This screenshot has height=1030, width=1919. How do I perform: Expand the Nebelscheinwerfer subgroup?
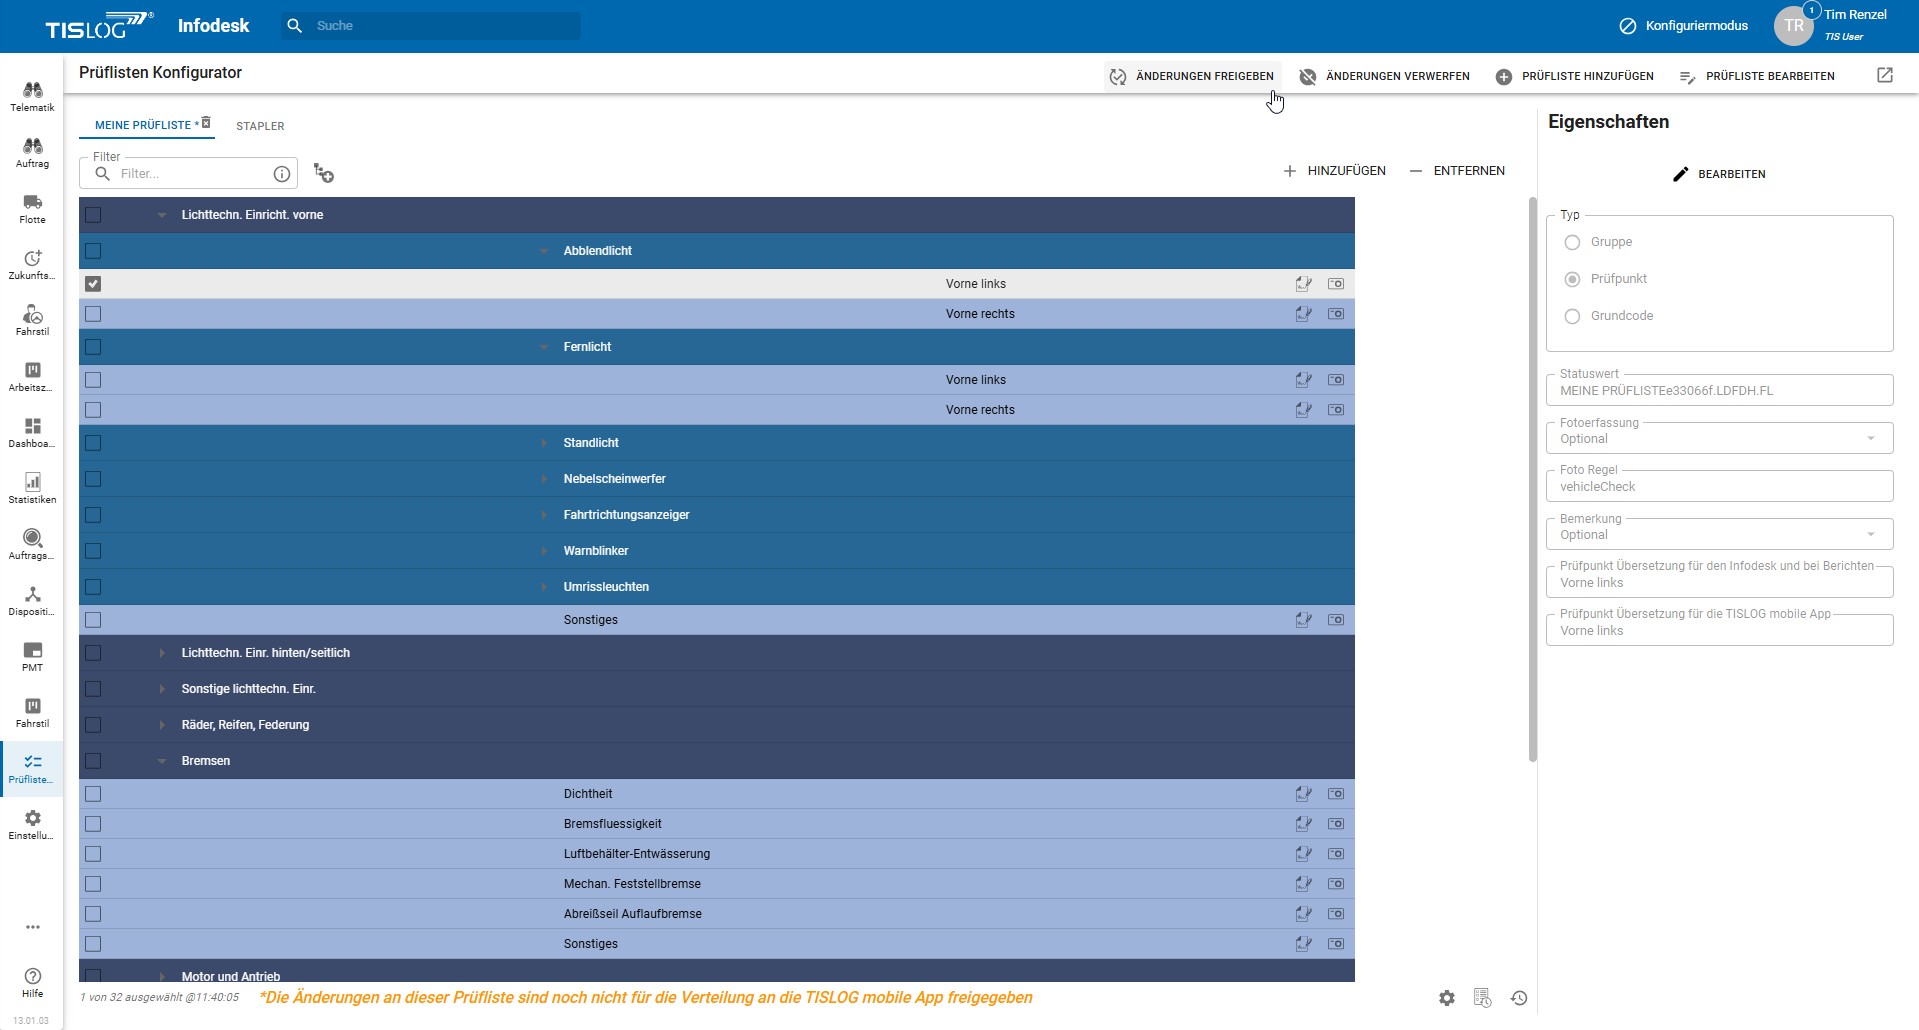click(x=544, y=479)
